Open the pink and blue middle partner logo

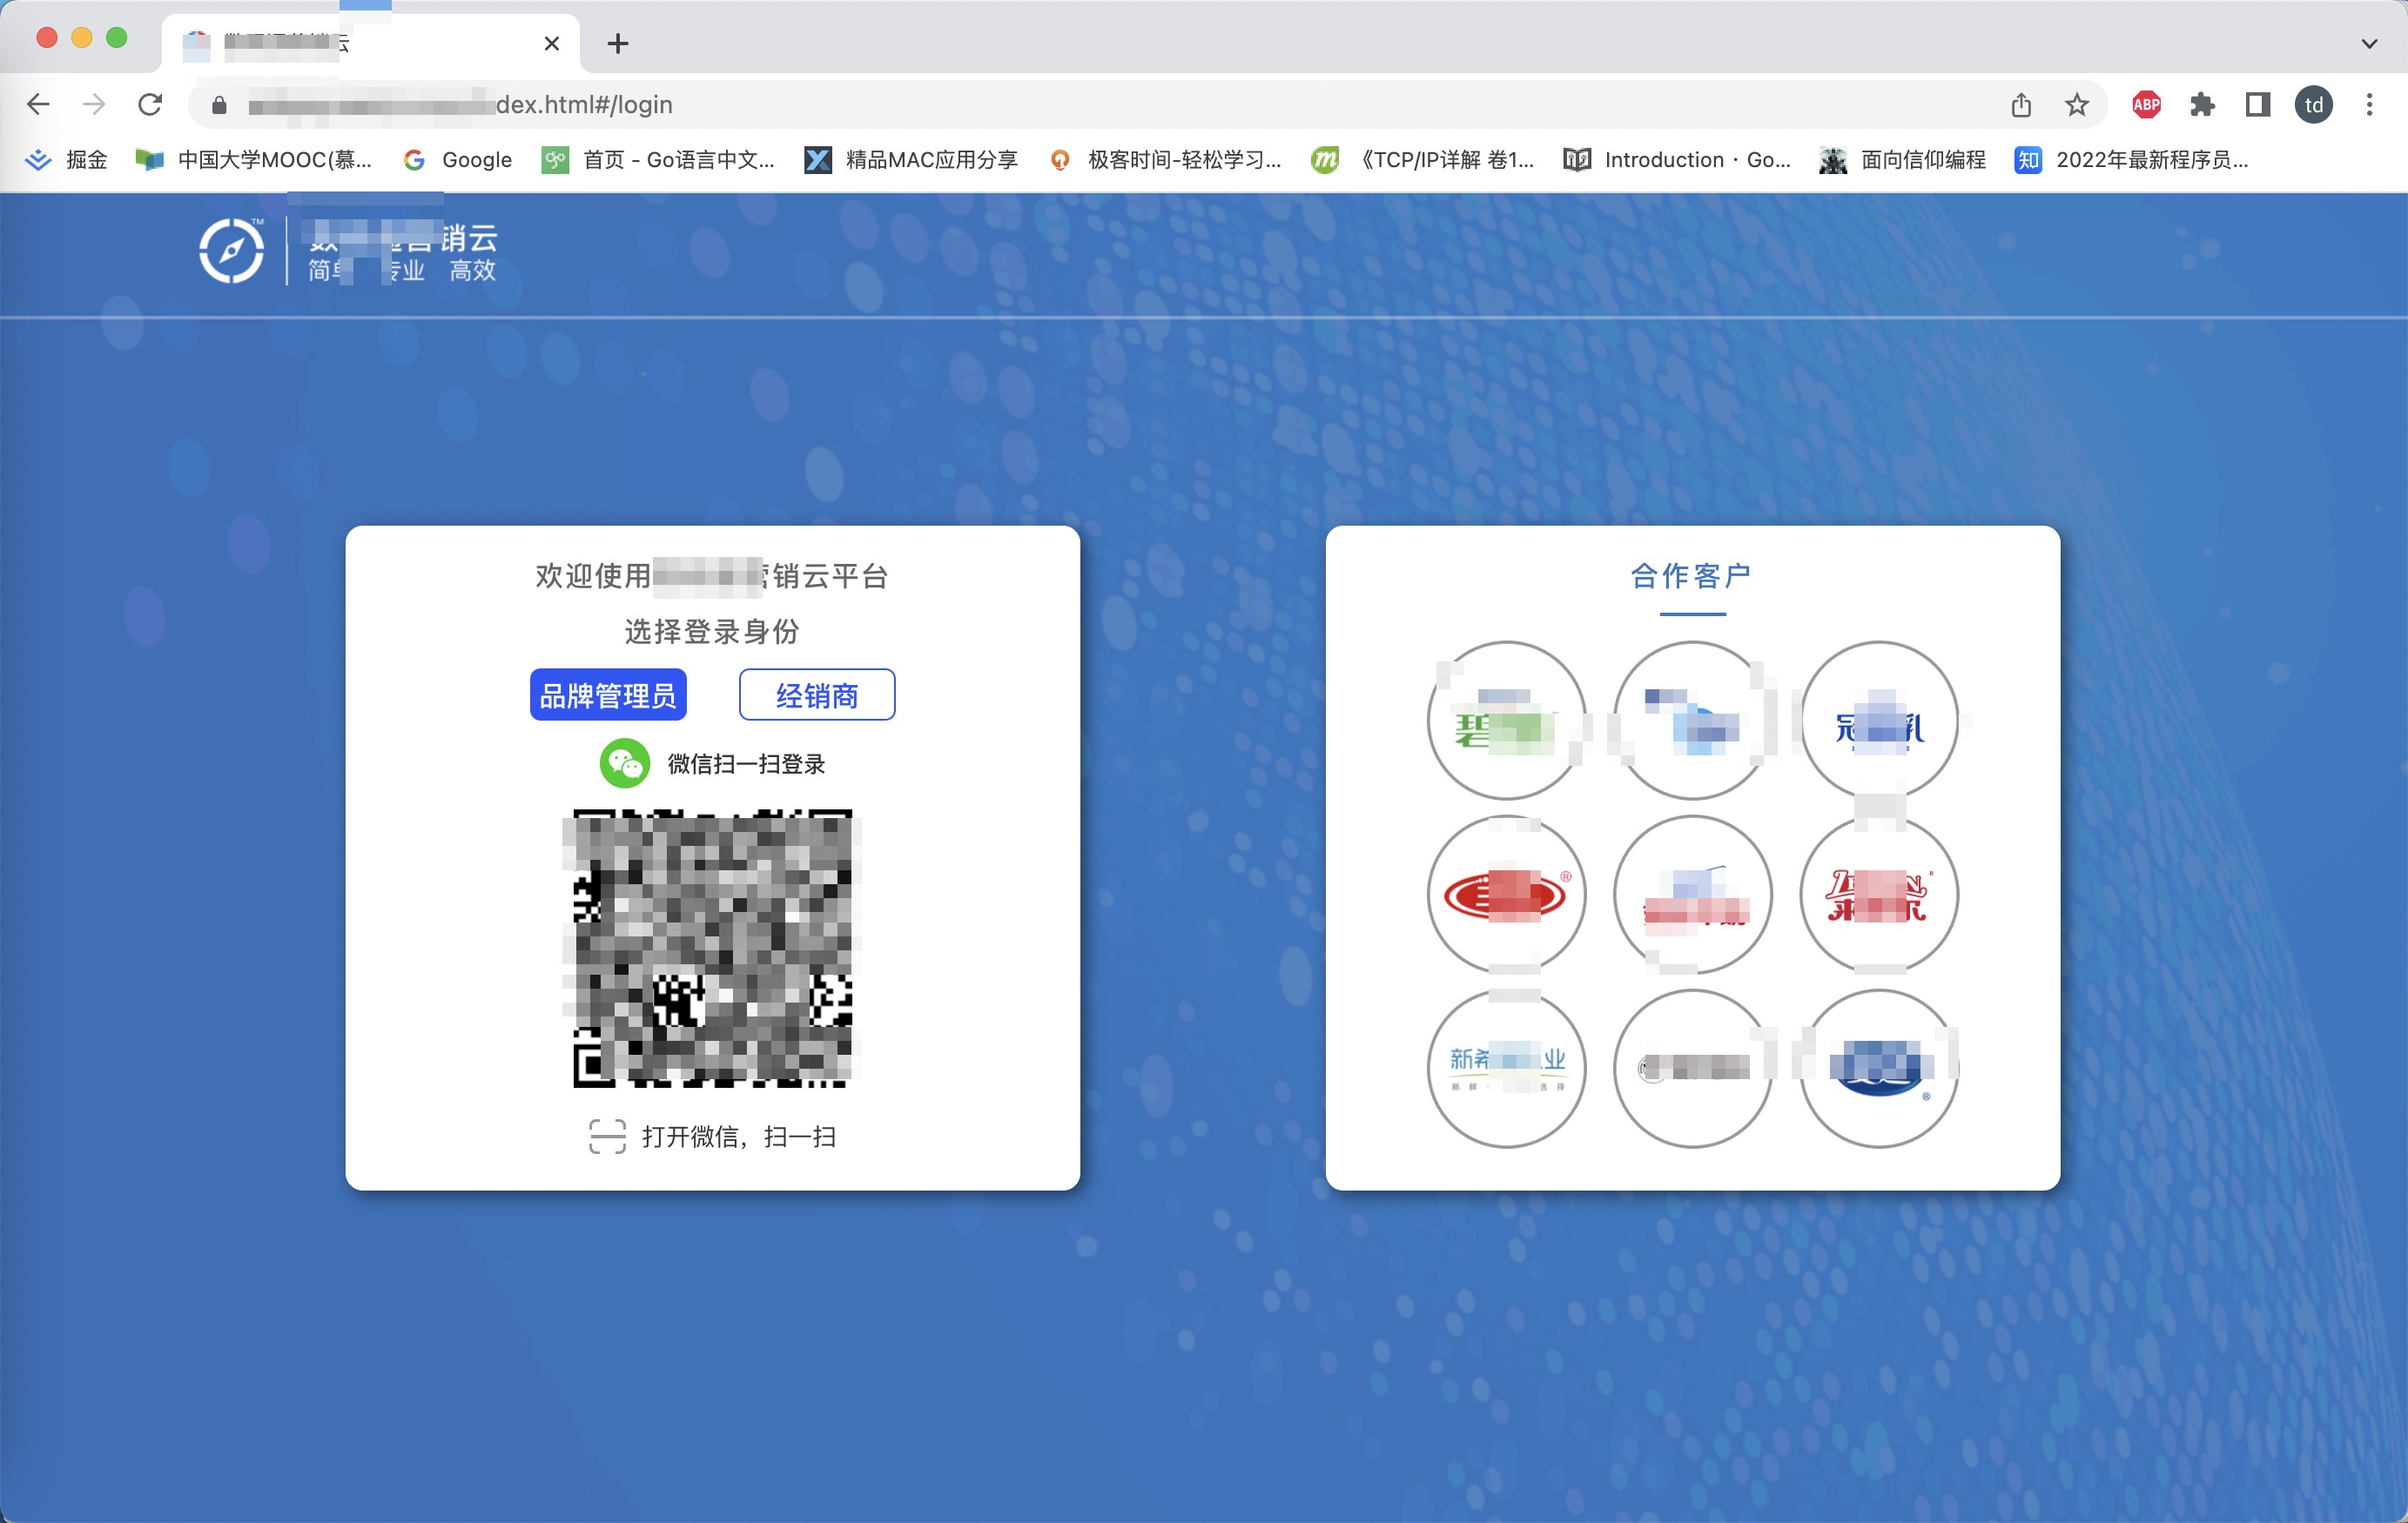pyautogui.click(x=1692, y=894)
